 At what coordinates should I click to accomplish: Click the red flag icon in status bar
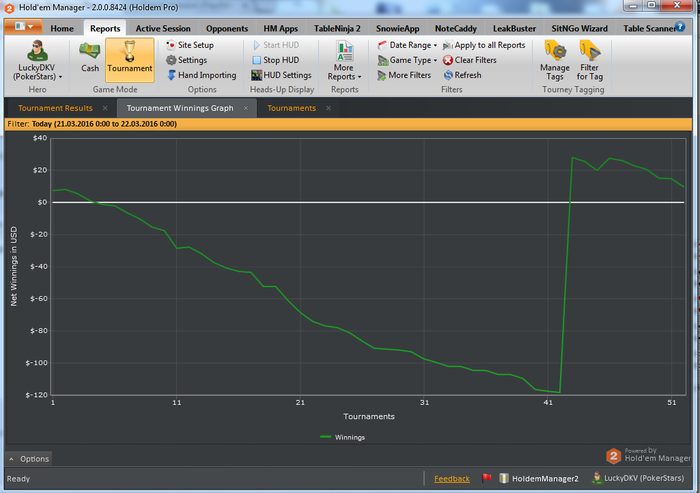(487, 478)
